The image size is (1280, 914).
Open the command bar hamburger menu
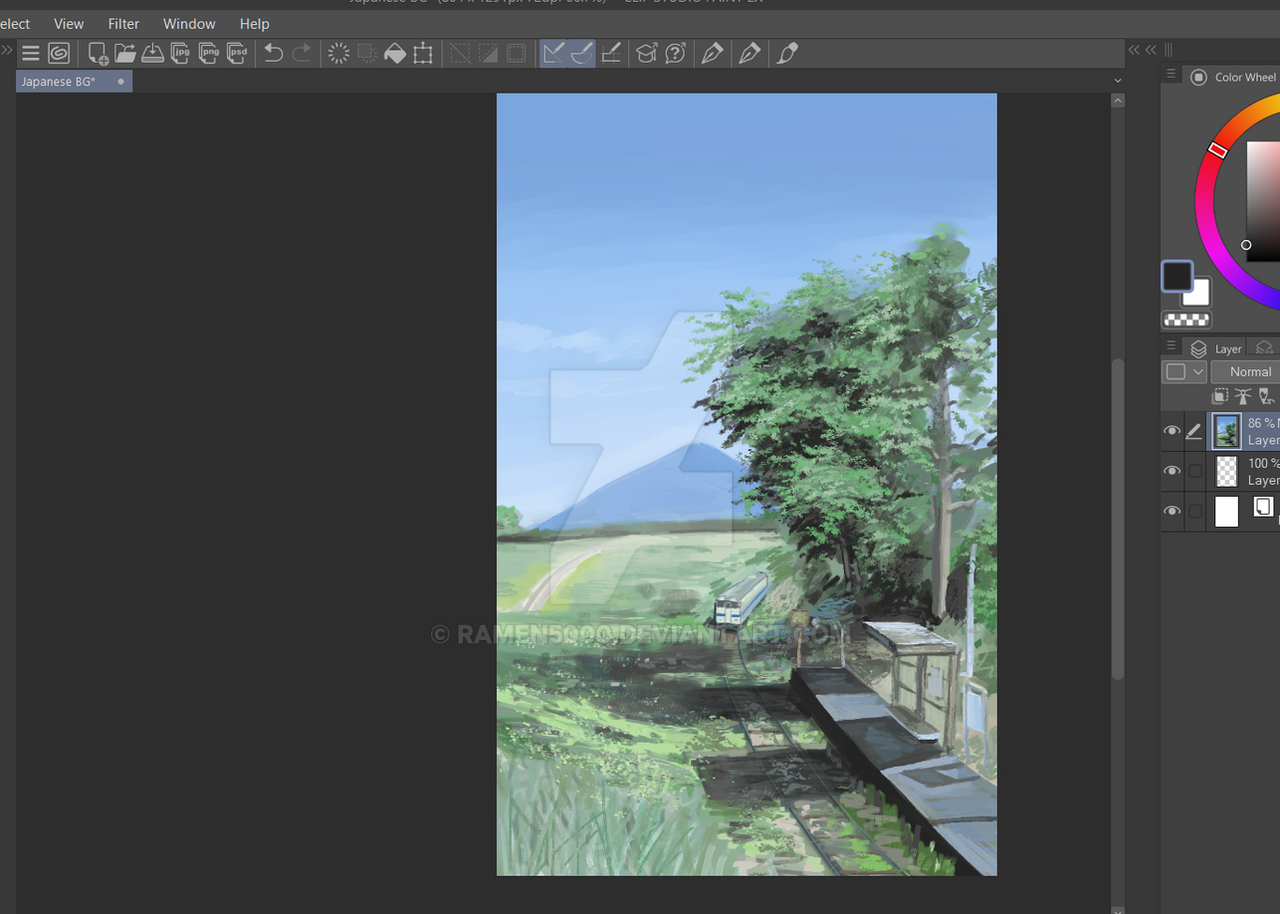click(31, 54)
